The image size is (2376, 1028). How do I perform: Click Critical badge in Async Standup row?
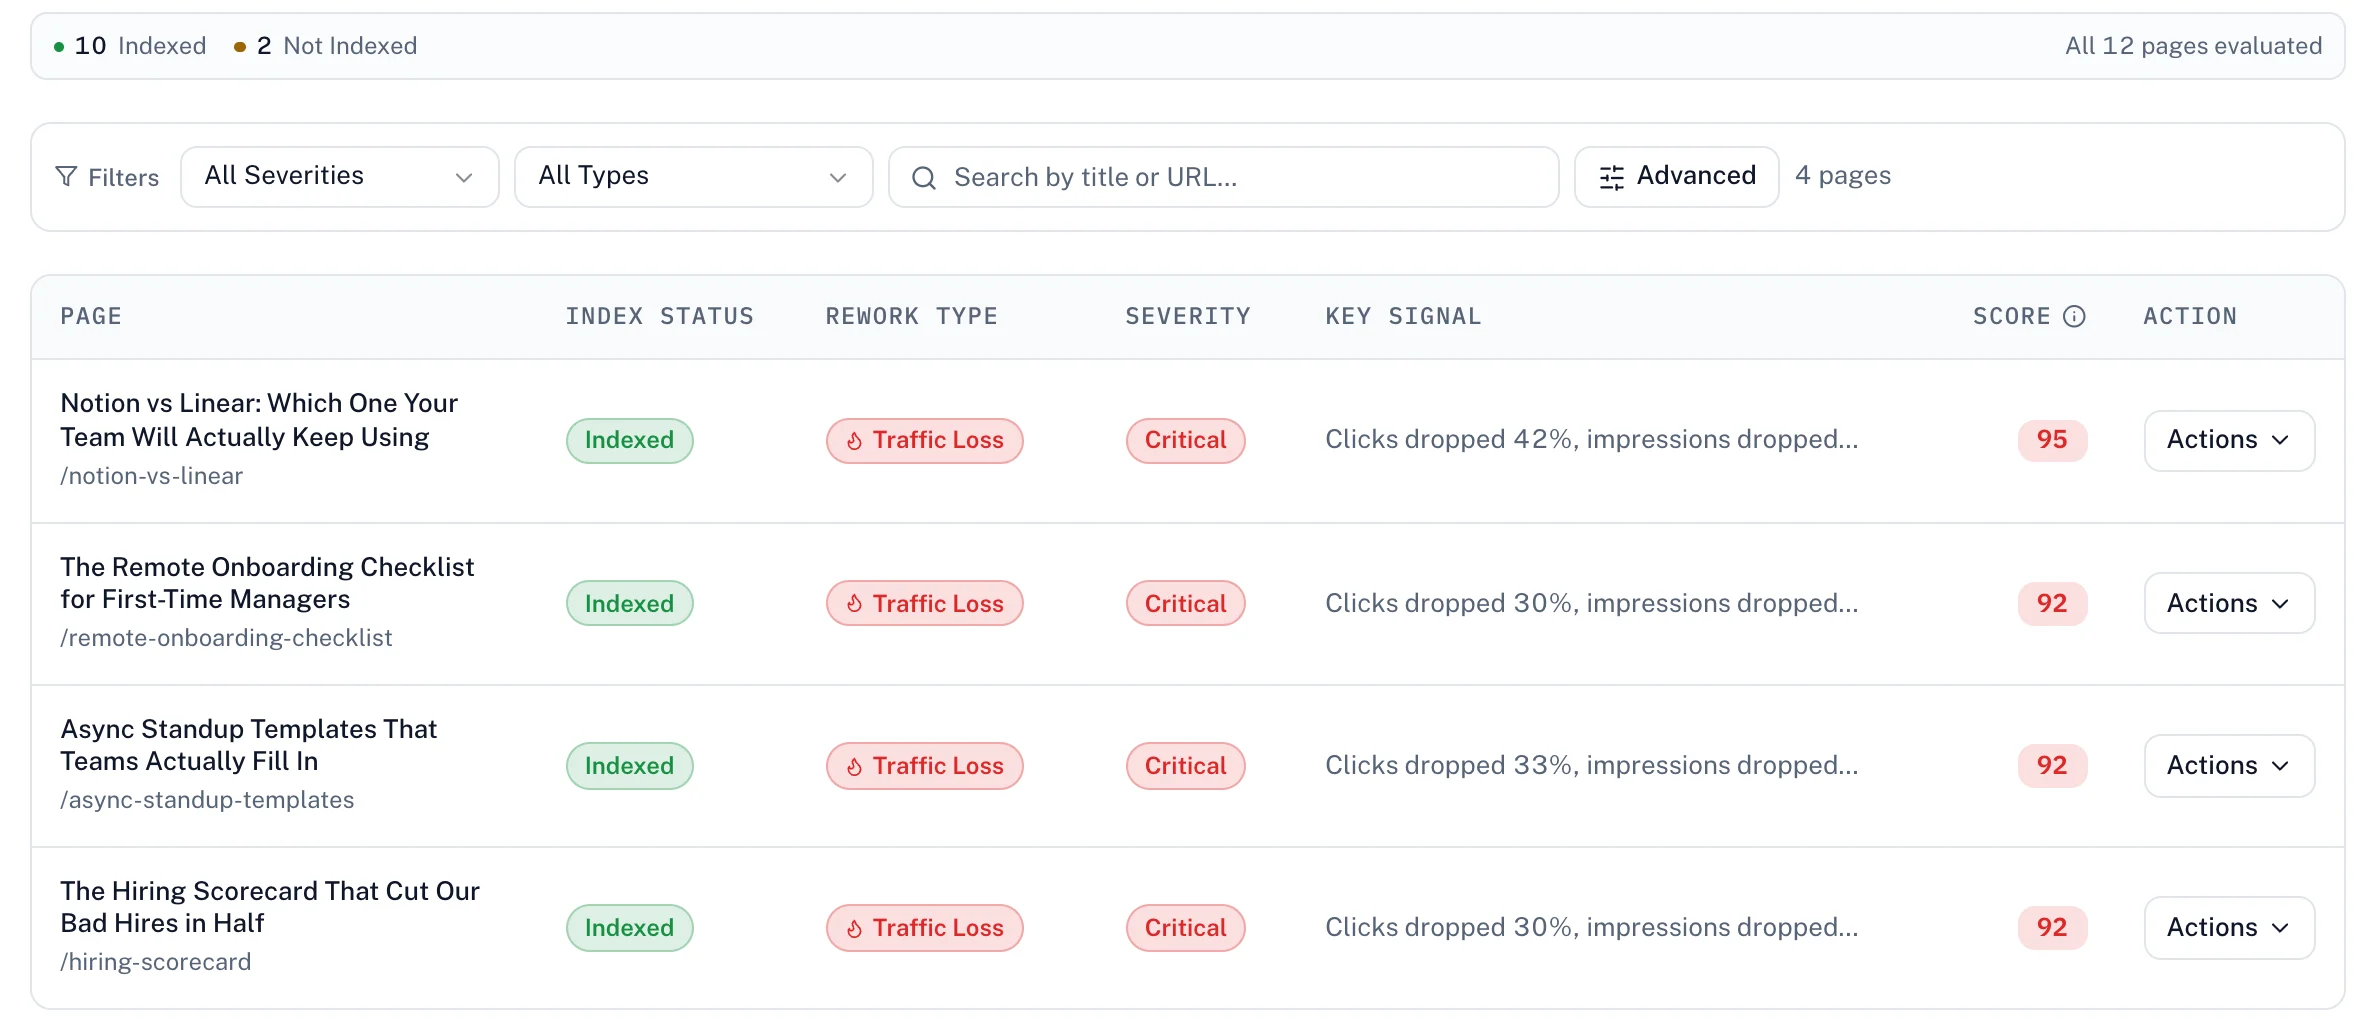pos(1186,766)
